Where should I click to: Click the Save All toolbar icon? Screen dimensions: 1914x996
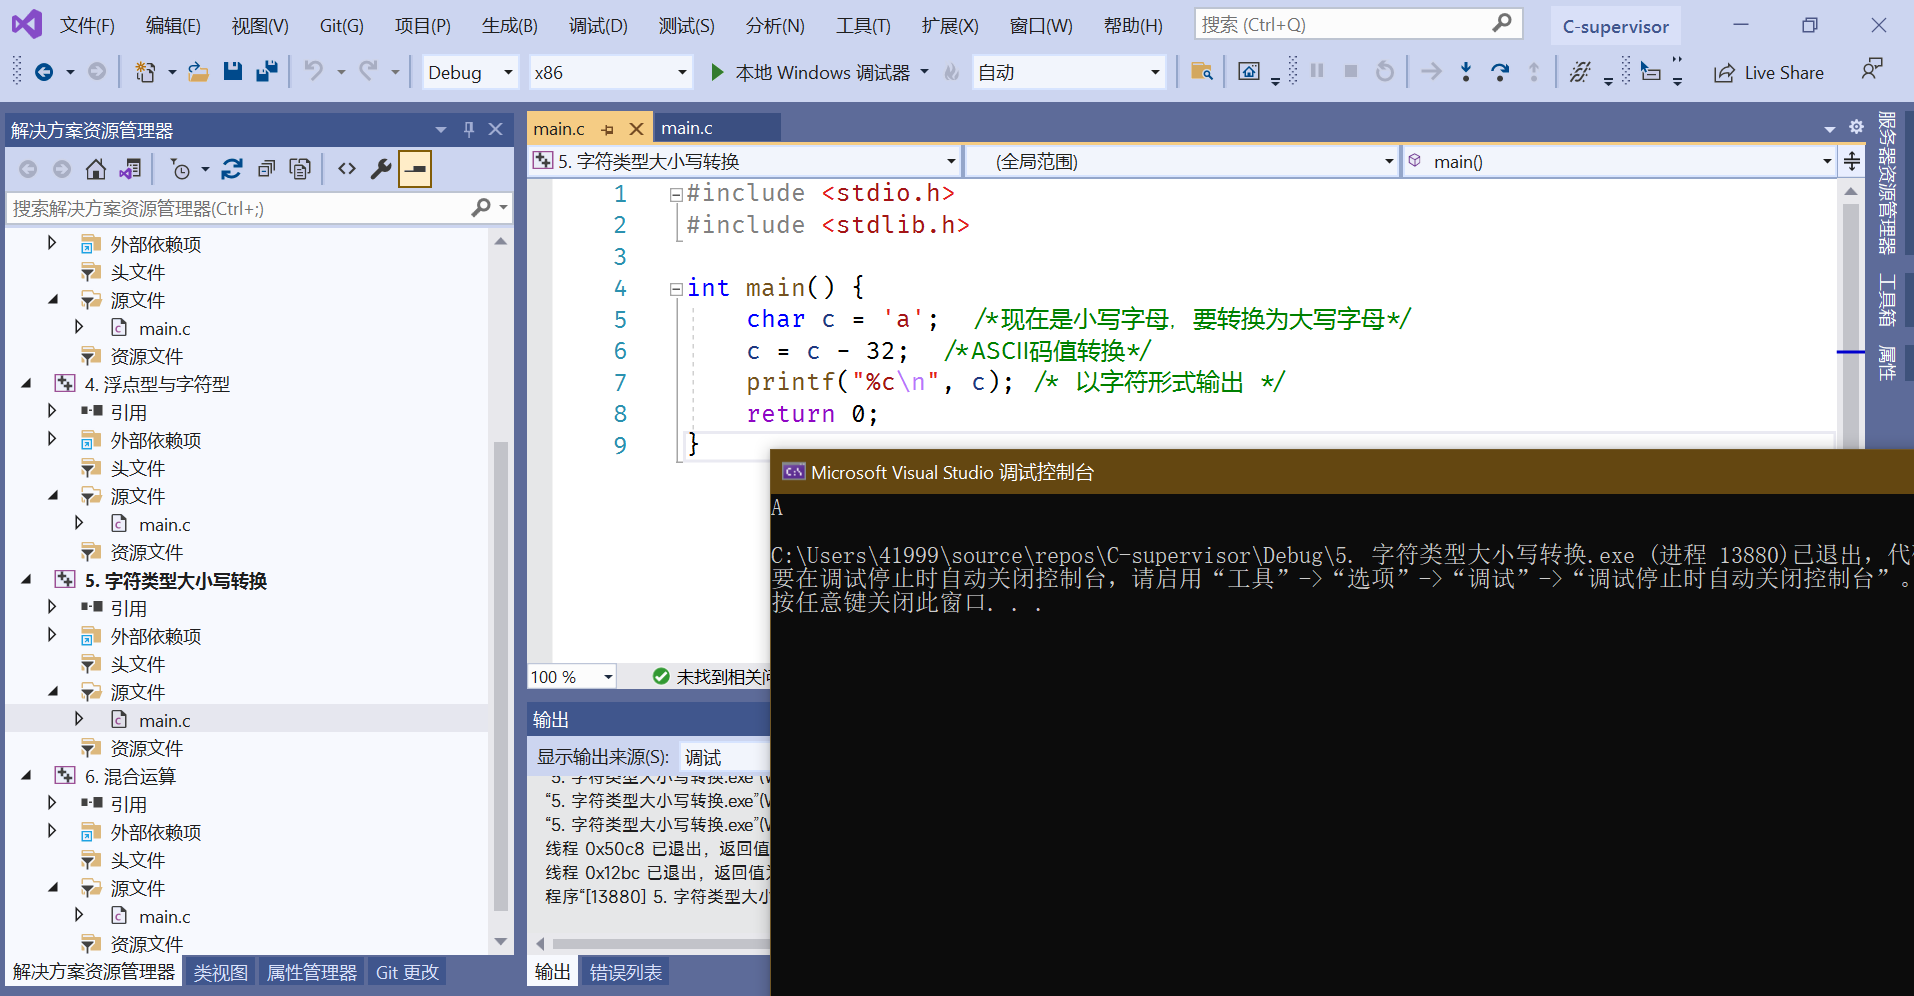pos(266,72)
